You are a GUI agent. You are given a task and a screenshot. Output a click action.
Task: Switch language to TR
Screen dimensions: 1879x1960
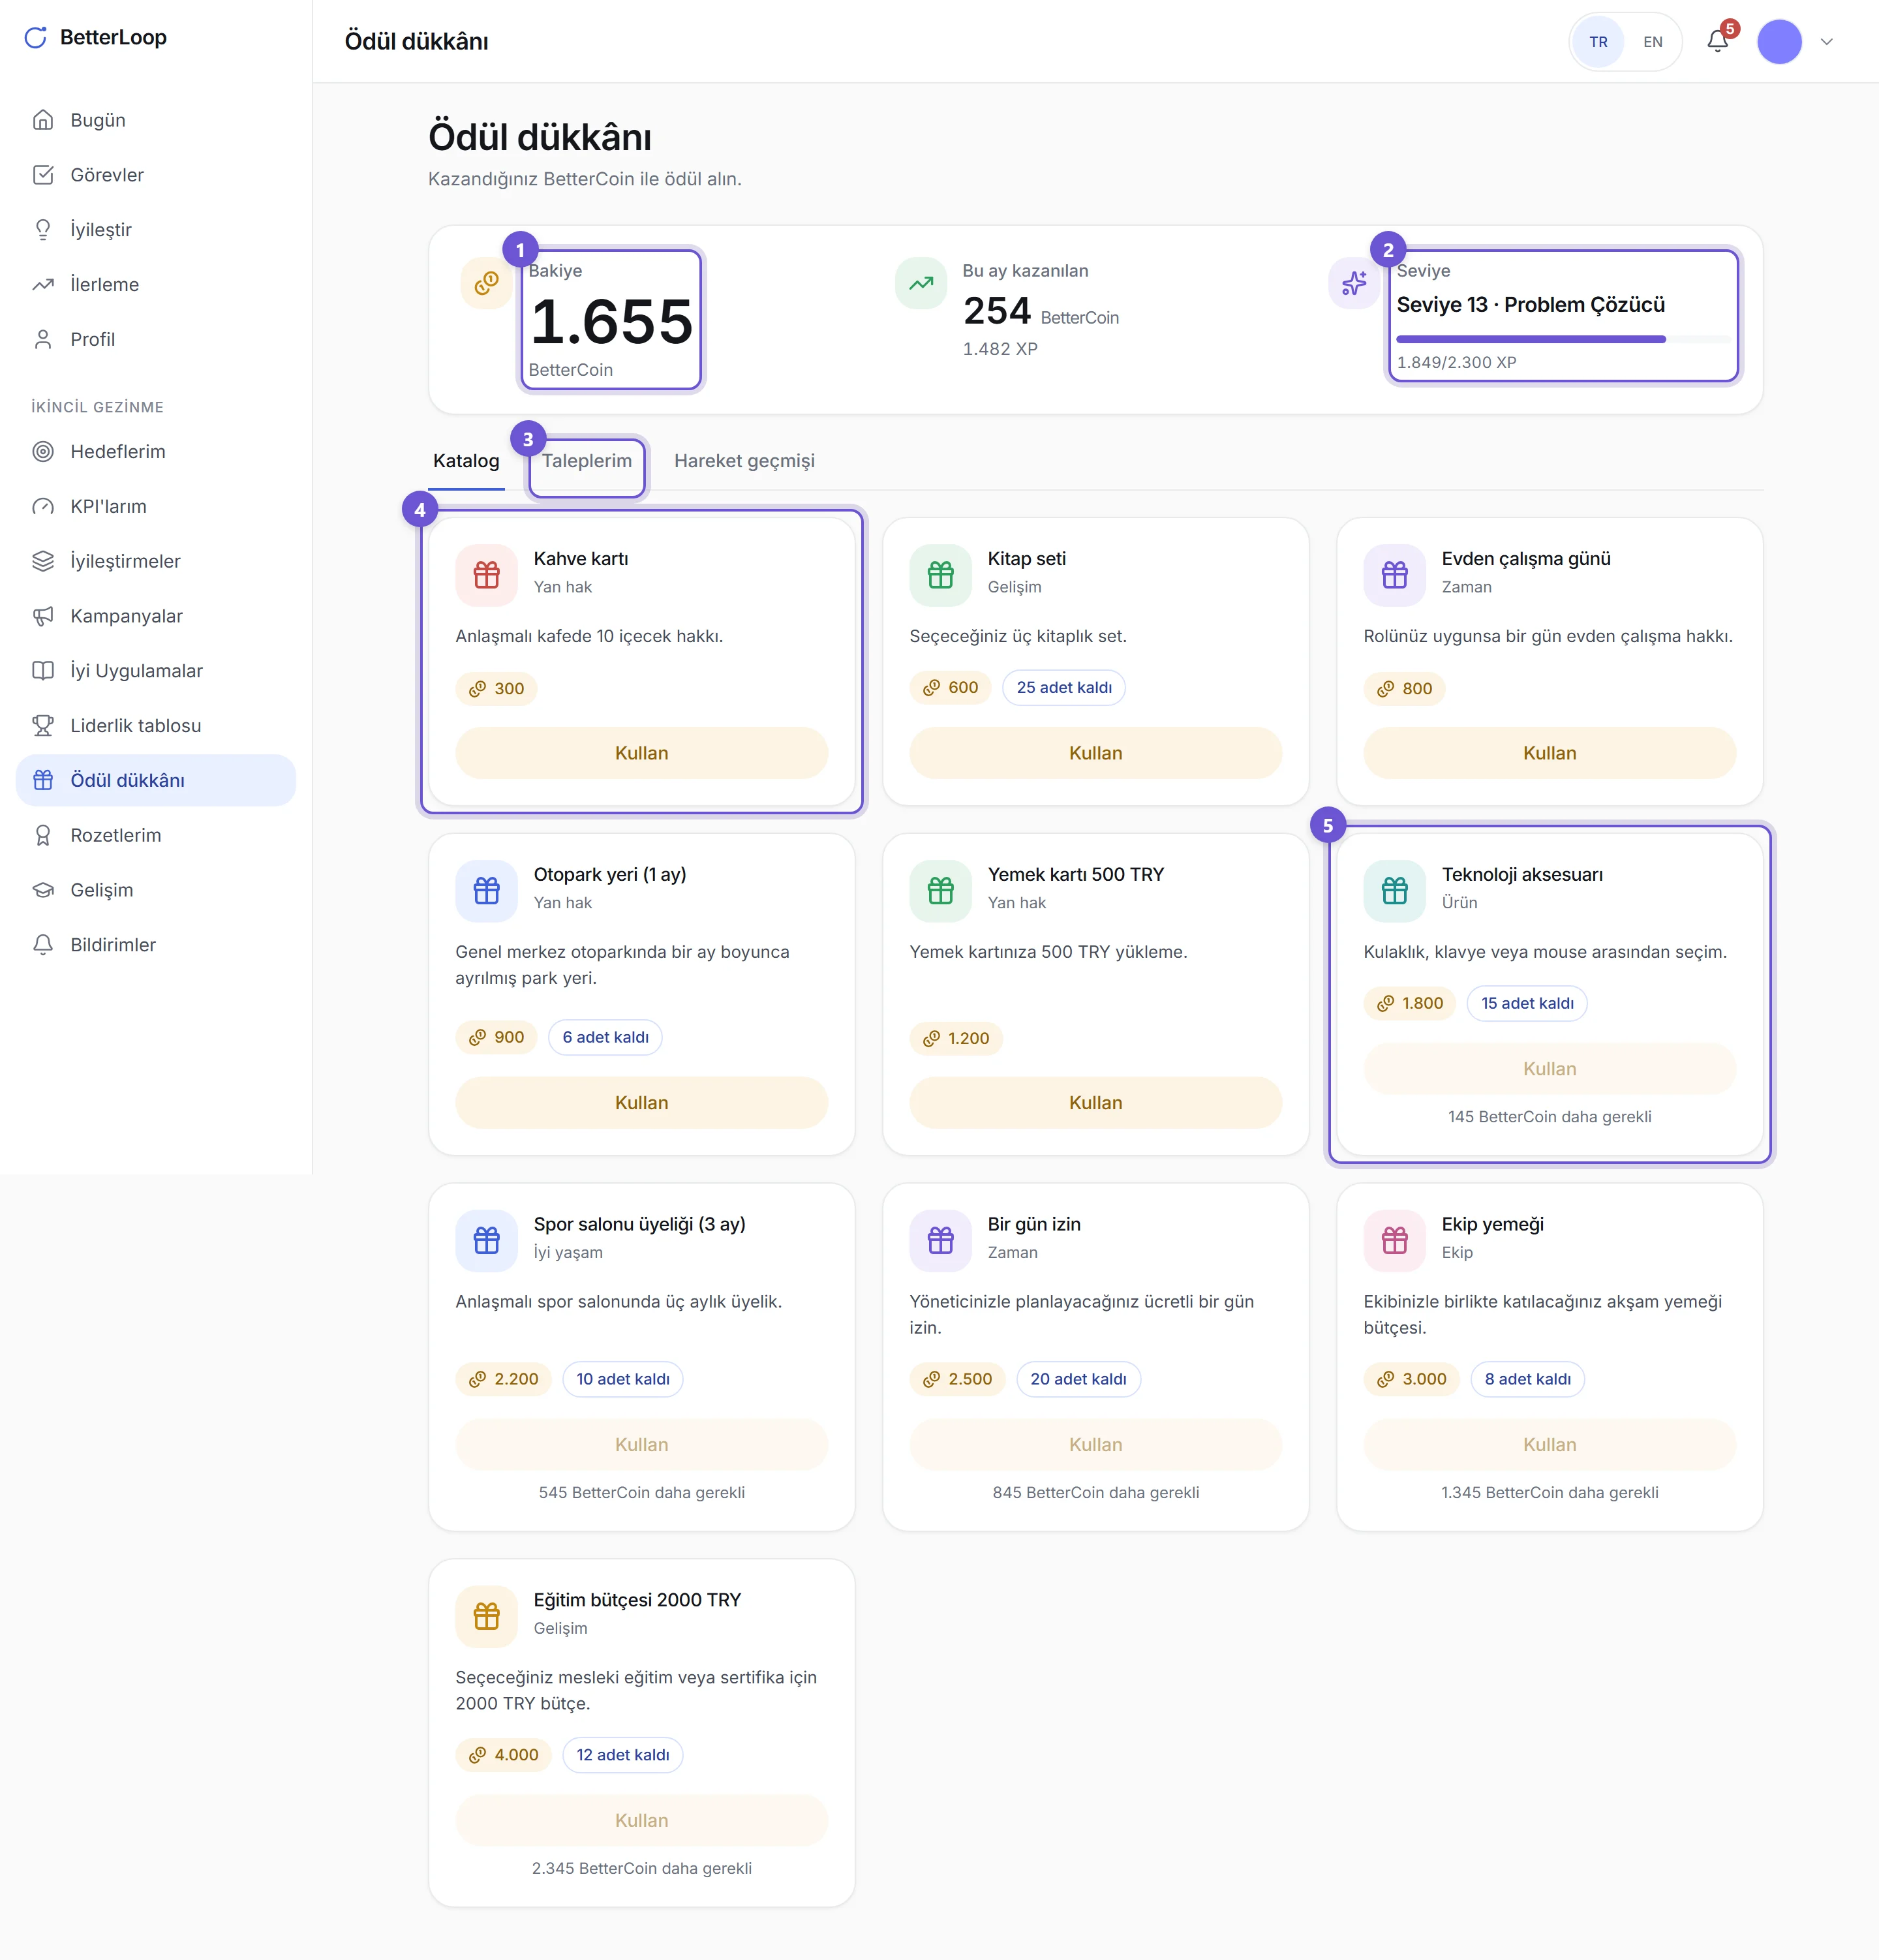click(x=1598, y=42)
